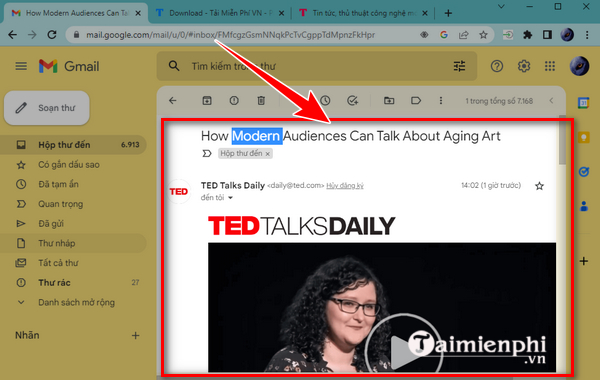Report this email as spam
The width and height of the screenshot is (600, 380).
pyautogui.click(x=234, y=101)
